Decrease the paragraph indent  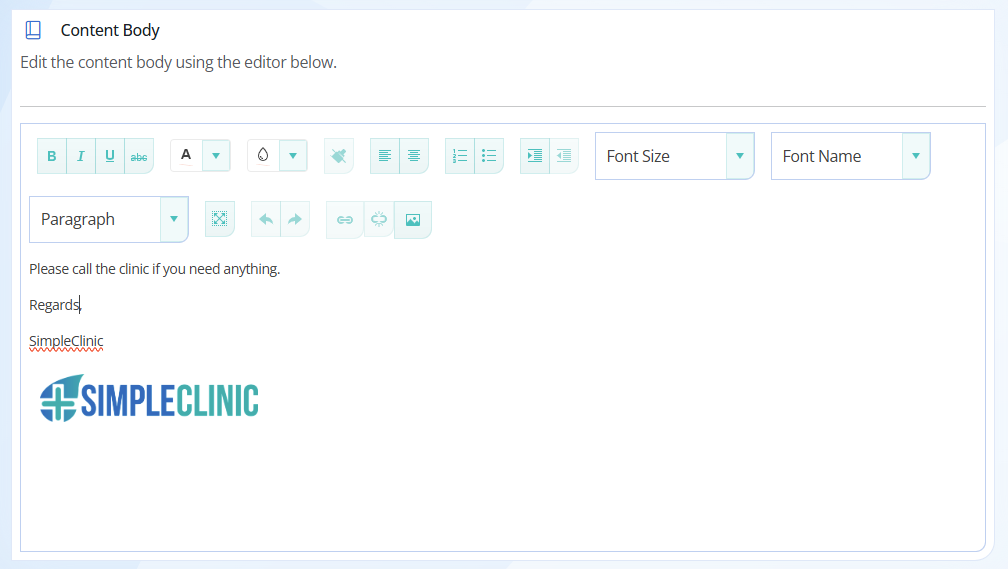[x=564, y=156]
